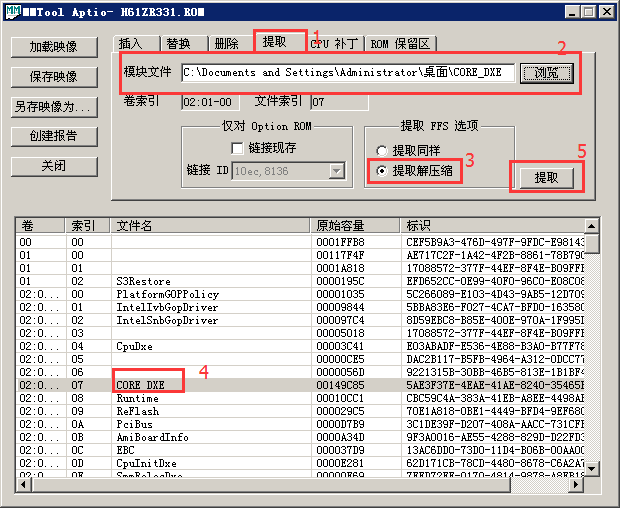
Task: Click the list's scroll down arrow
Action: pos(592,469)
